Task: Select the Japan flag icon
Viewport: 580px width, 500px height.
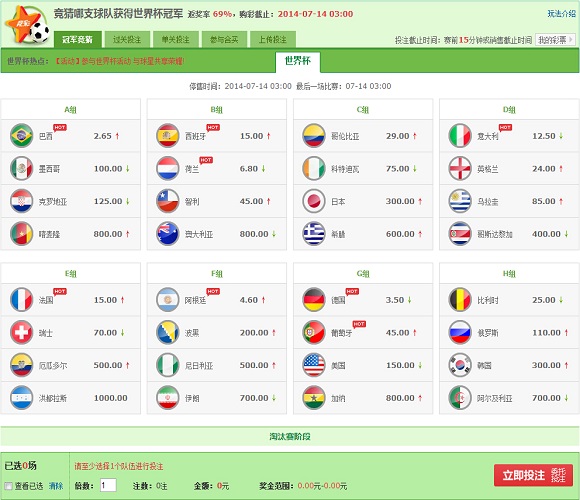Action: (314, 201)
